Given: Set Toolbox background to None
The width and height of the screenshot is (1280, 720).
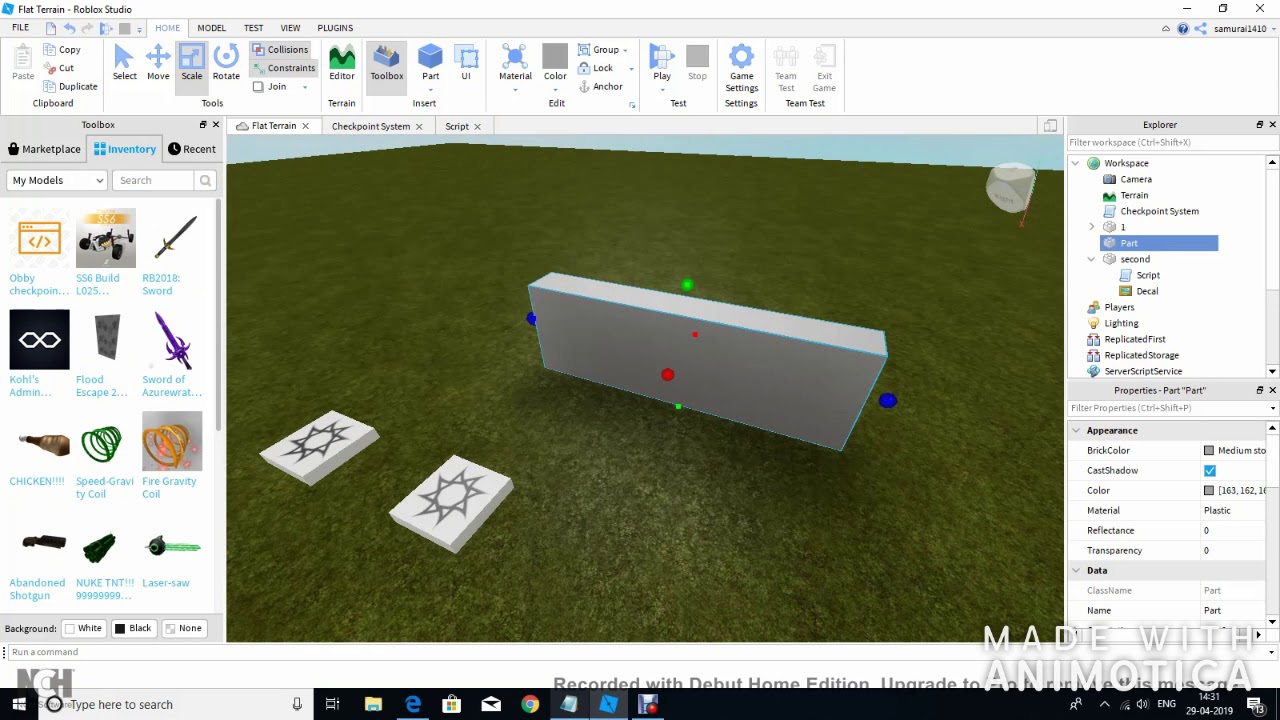Looking at the screenshot, I should click(x=183, y=628).
